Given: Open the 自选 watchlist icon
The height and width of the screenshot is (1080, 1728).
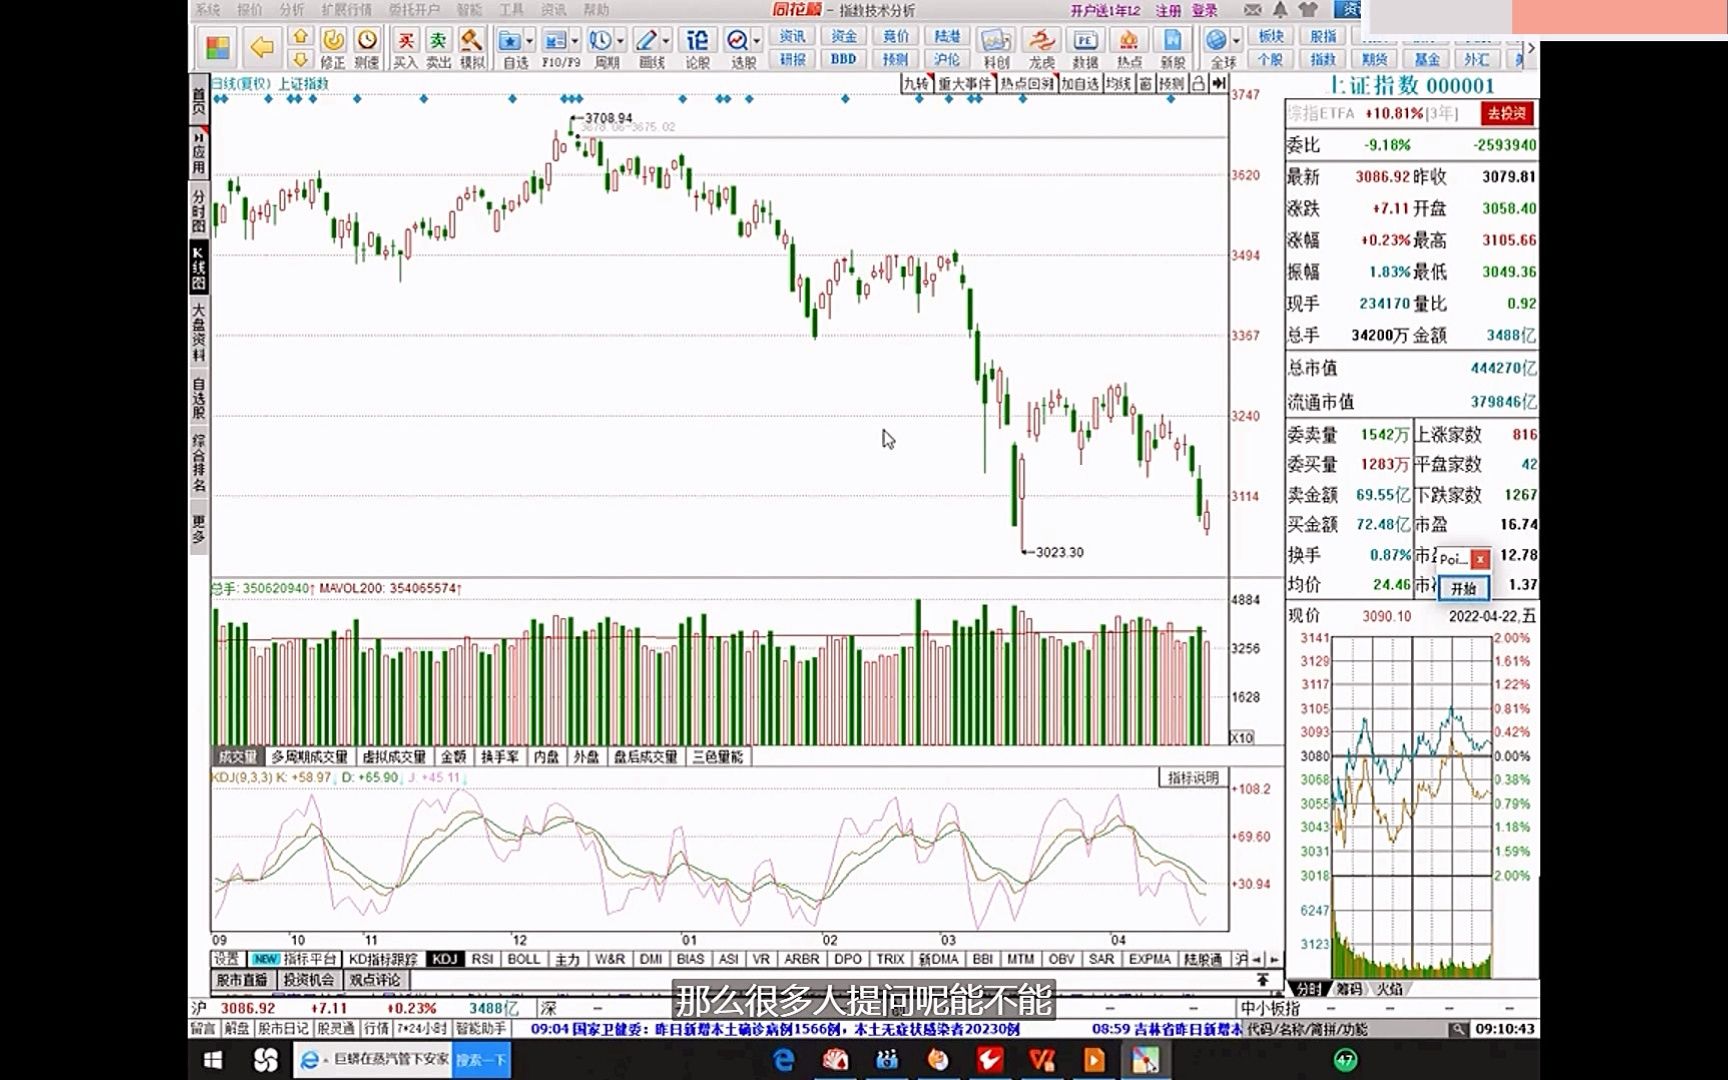Looking at the screenshot, I should coord(510,40).
